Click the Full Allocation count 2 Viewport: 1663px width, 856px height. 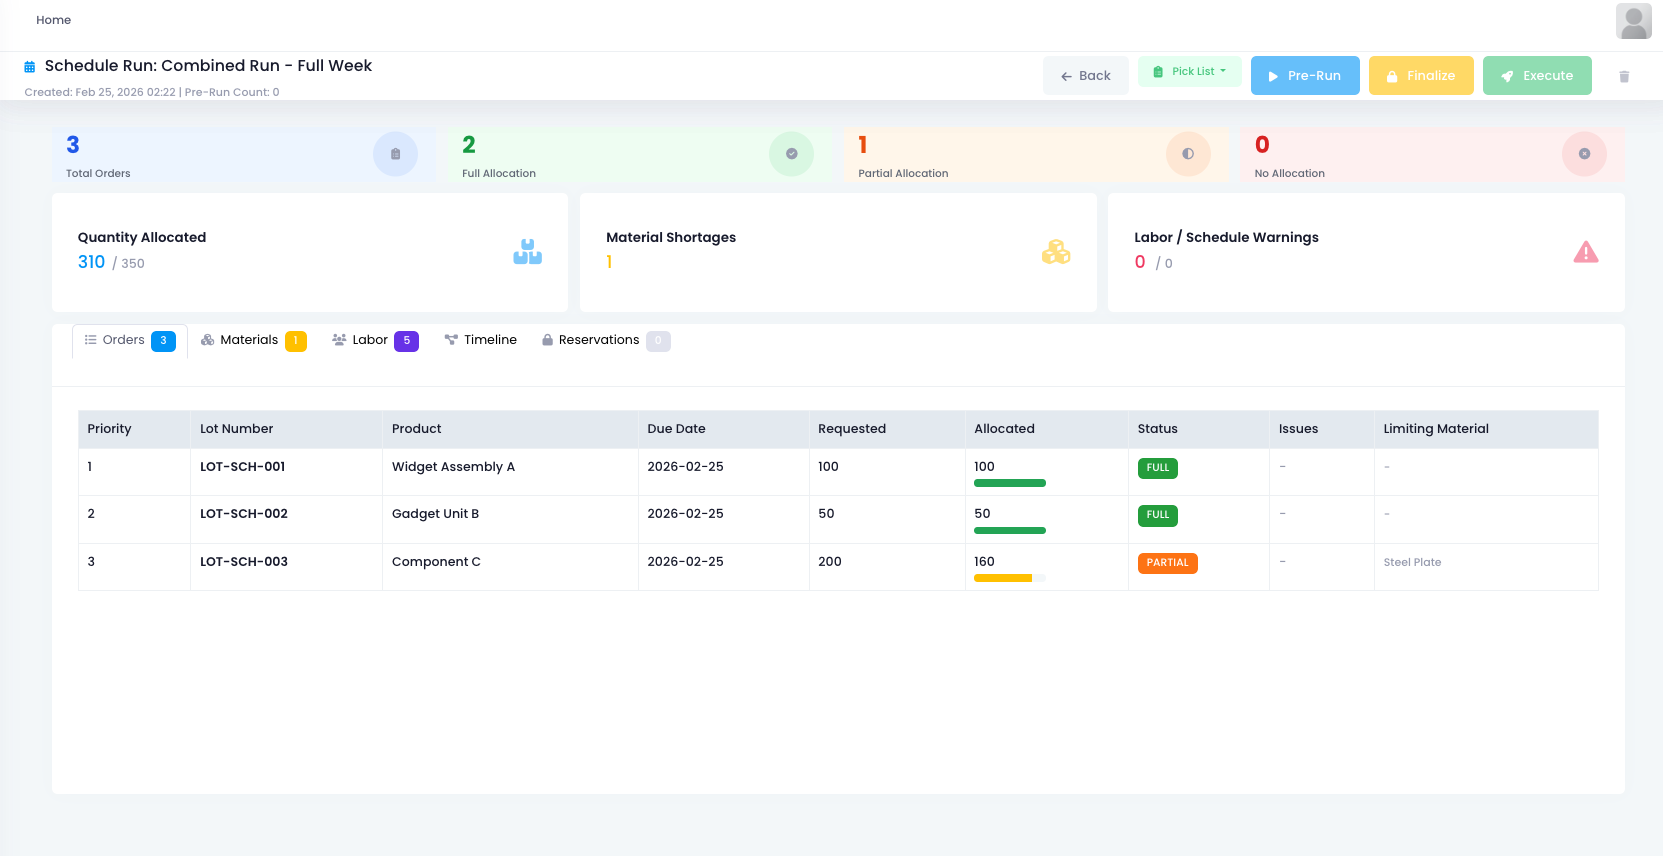point(469,145)
